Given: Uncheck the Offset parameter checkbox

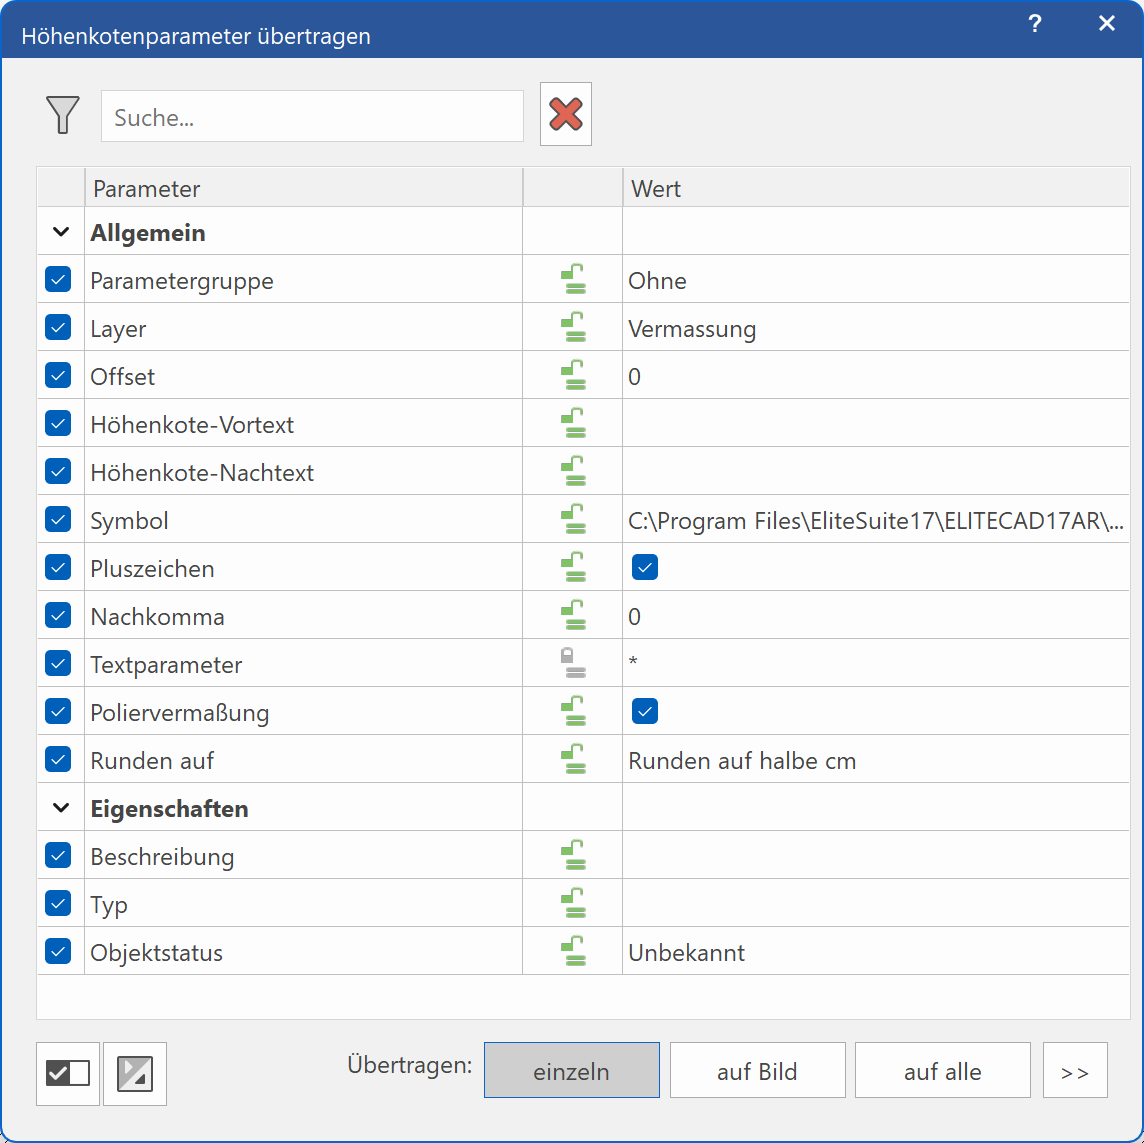Looking at the screenshot, I should pos(58,376).
